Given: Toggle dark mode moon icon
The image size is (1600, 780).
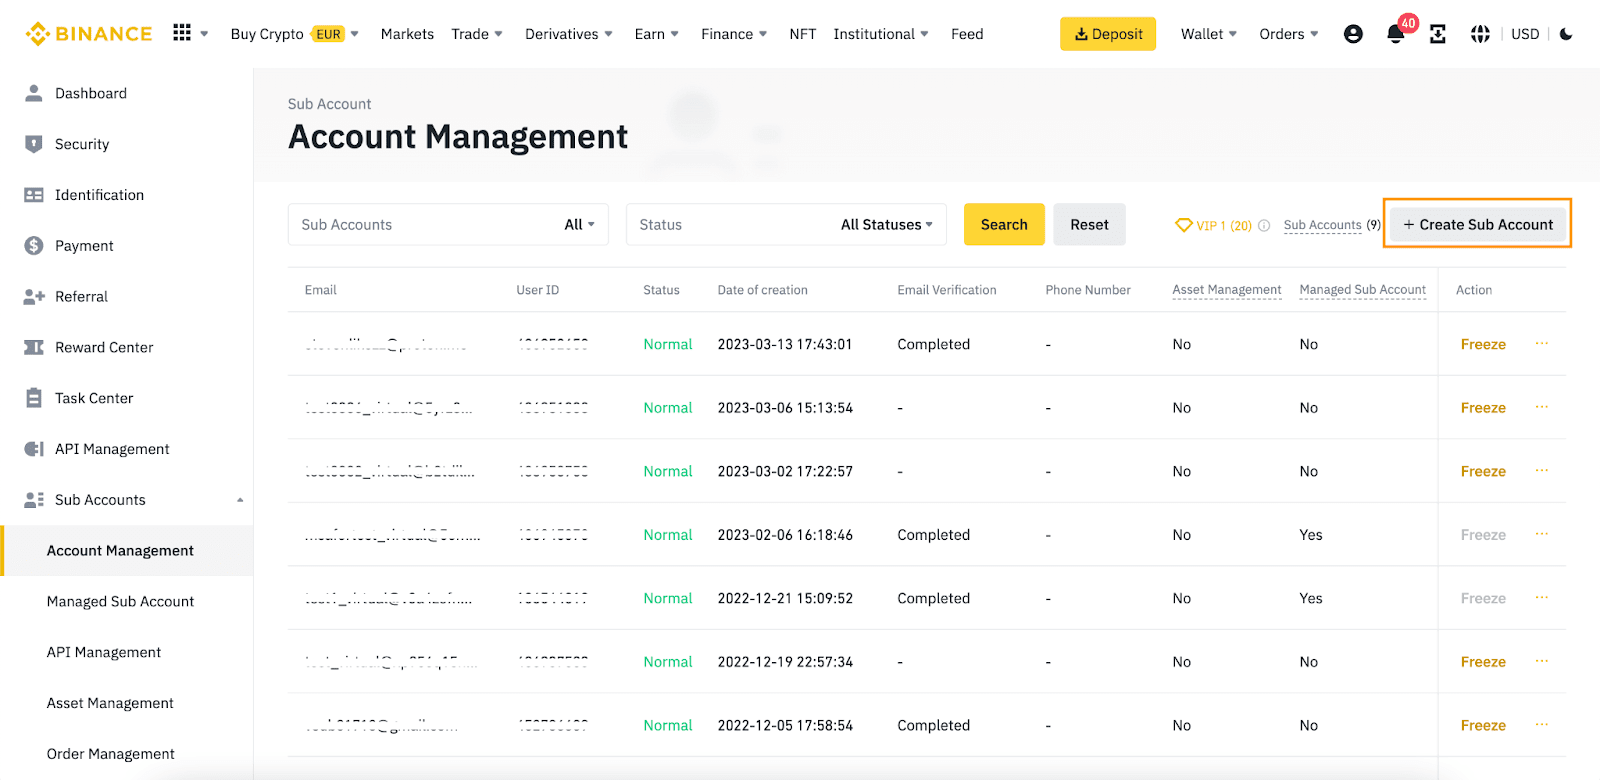Looking at the screenshot, I should click(1566, 34).
